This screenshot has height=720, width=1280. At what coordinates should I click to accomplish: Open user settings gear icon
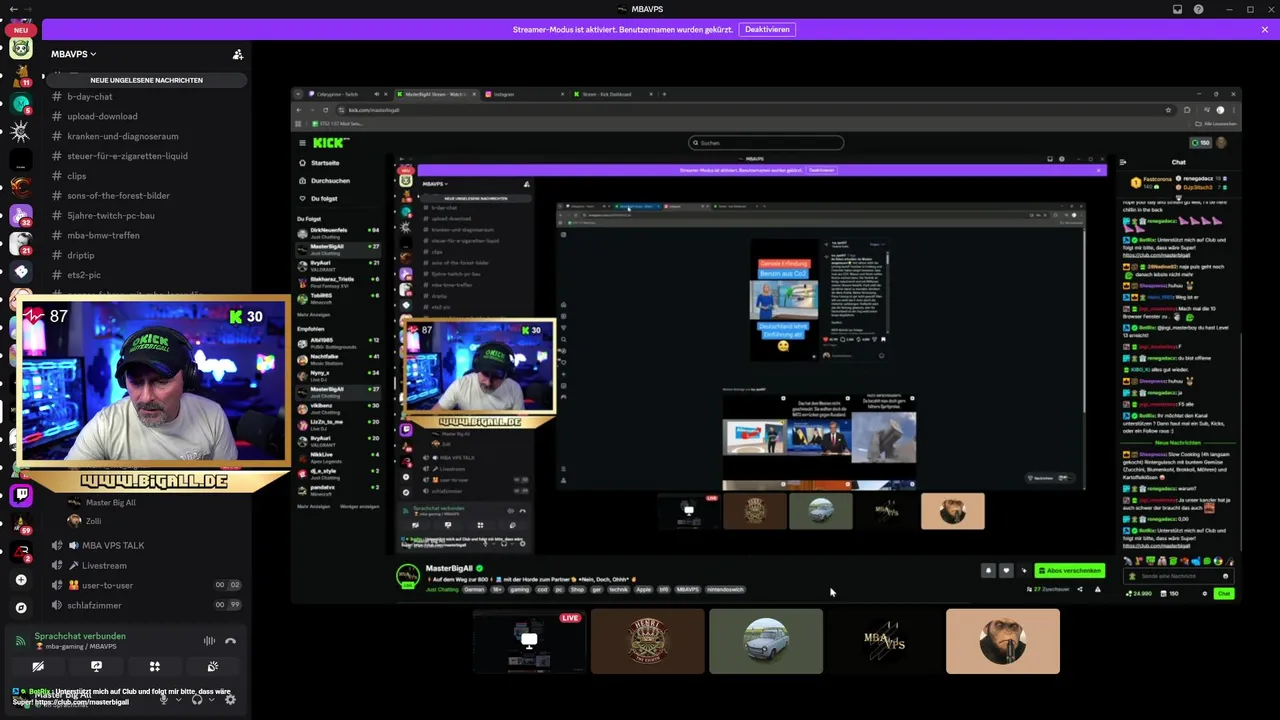pos(230,699)
